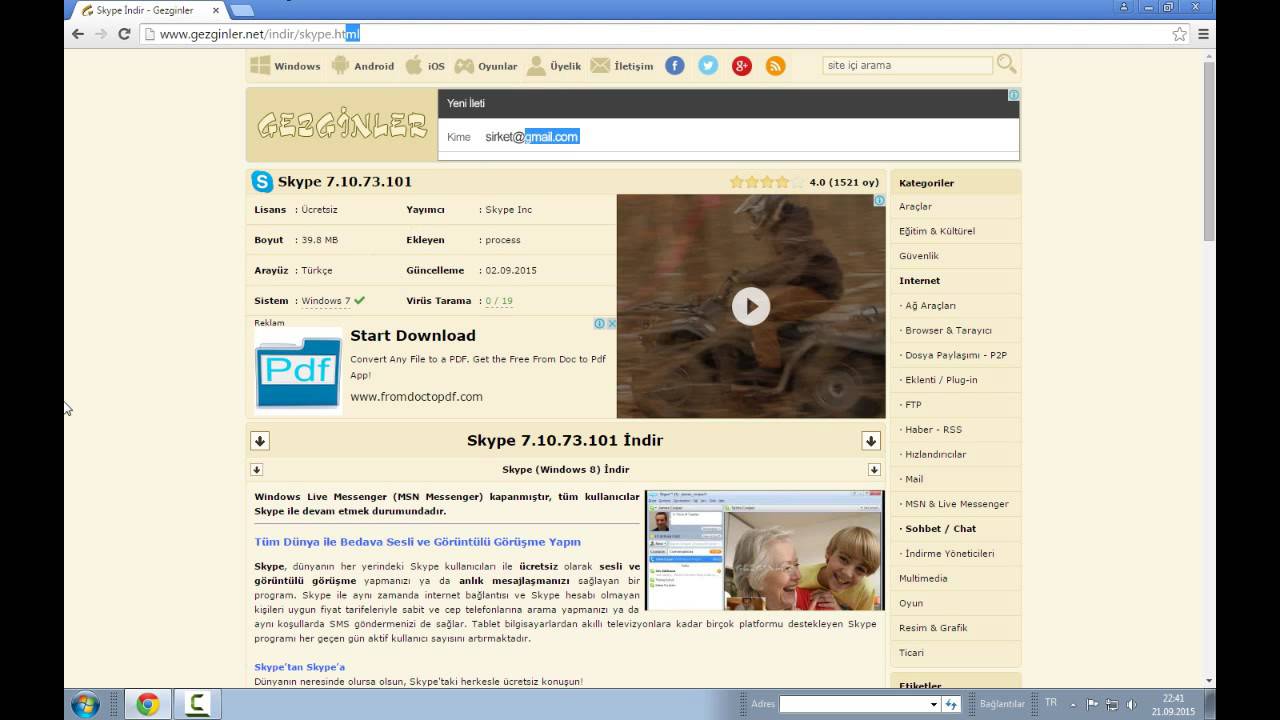The width and height of the screenshot is (1280, 720).
Task: Open the Multimedia category
Action: point(923,578)
